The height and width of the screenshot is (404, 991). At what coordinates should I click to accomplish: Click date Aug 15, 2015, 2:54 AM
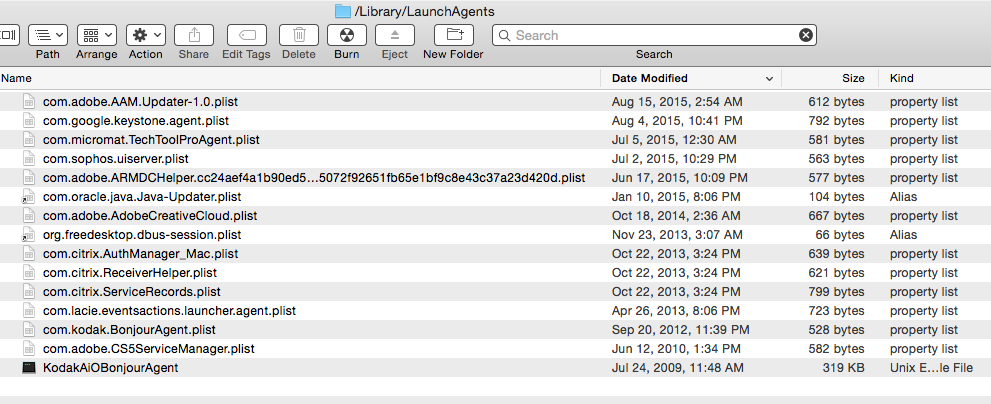tap(677, 102)
